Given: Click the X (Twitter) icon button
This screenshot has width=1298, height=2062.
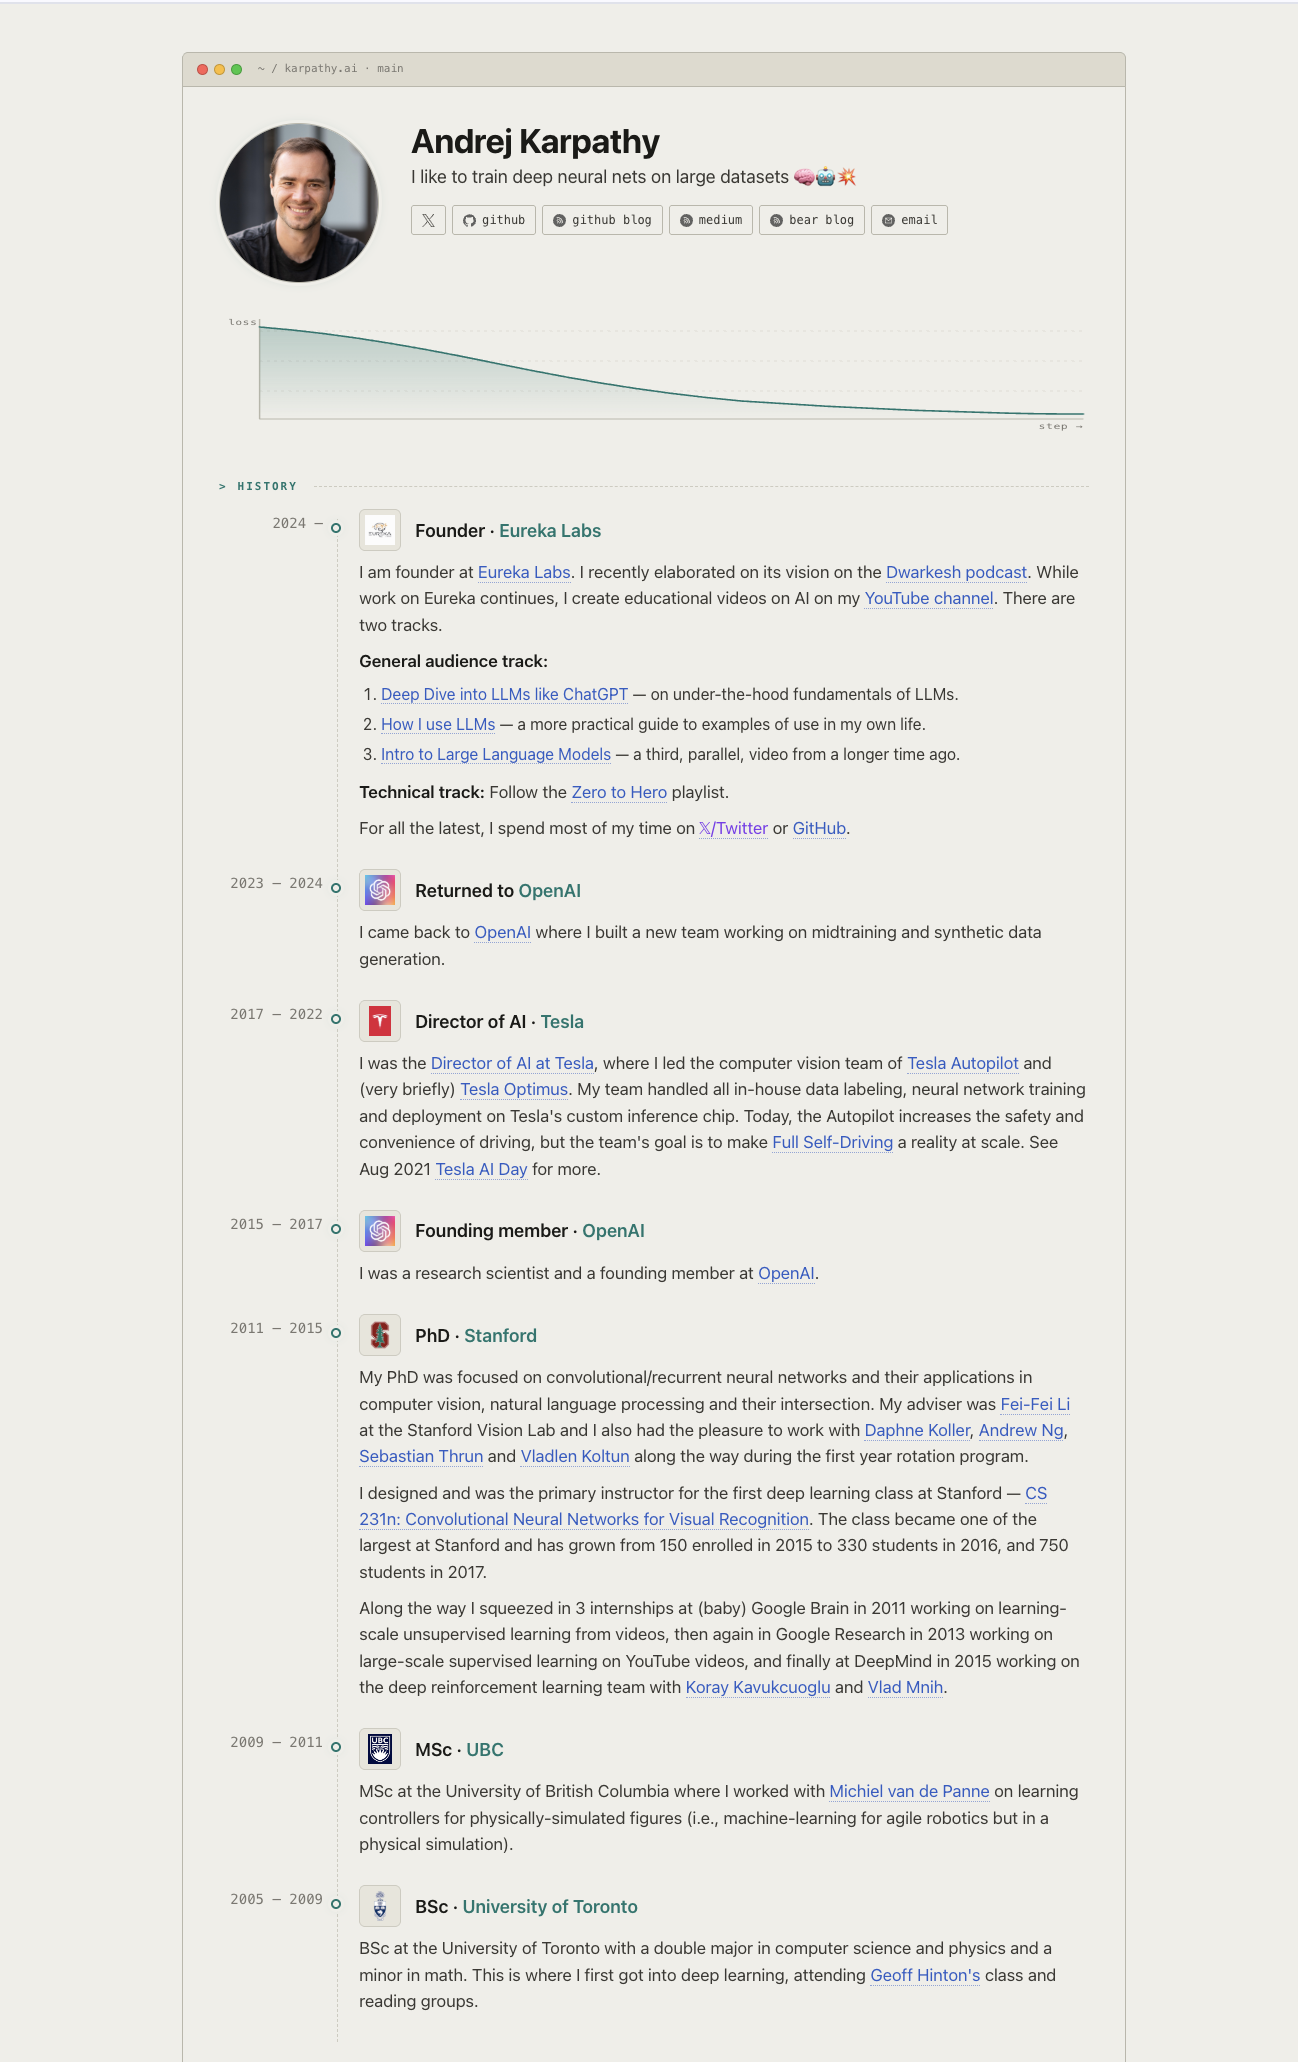Looking at the screenshot, I should 428,220.
